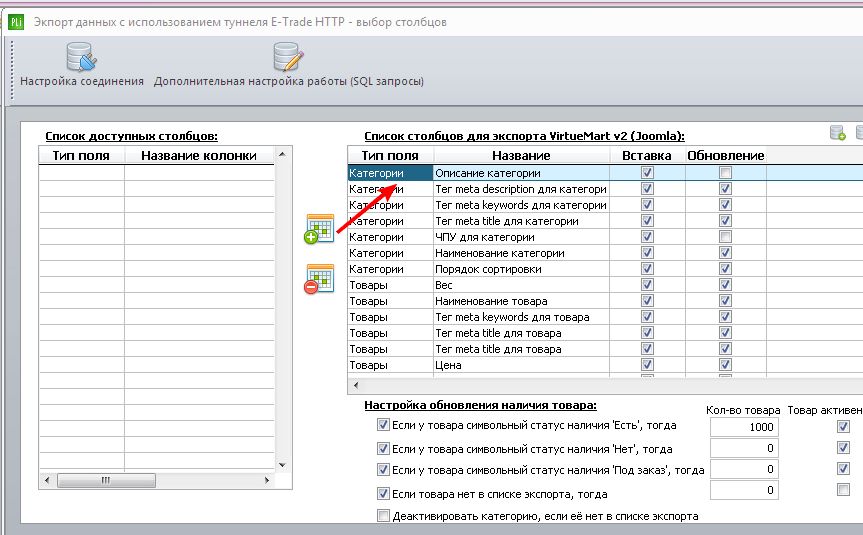The height and width of the screenshot is (535, 863).
Task: Enable Деактивировать категорию checkbox
Action: coord(383,516)
